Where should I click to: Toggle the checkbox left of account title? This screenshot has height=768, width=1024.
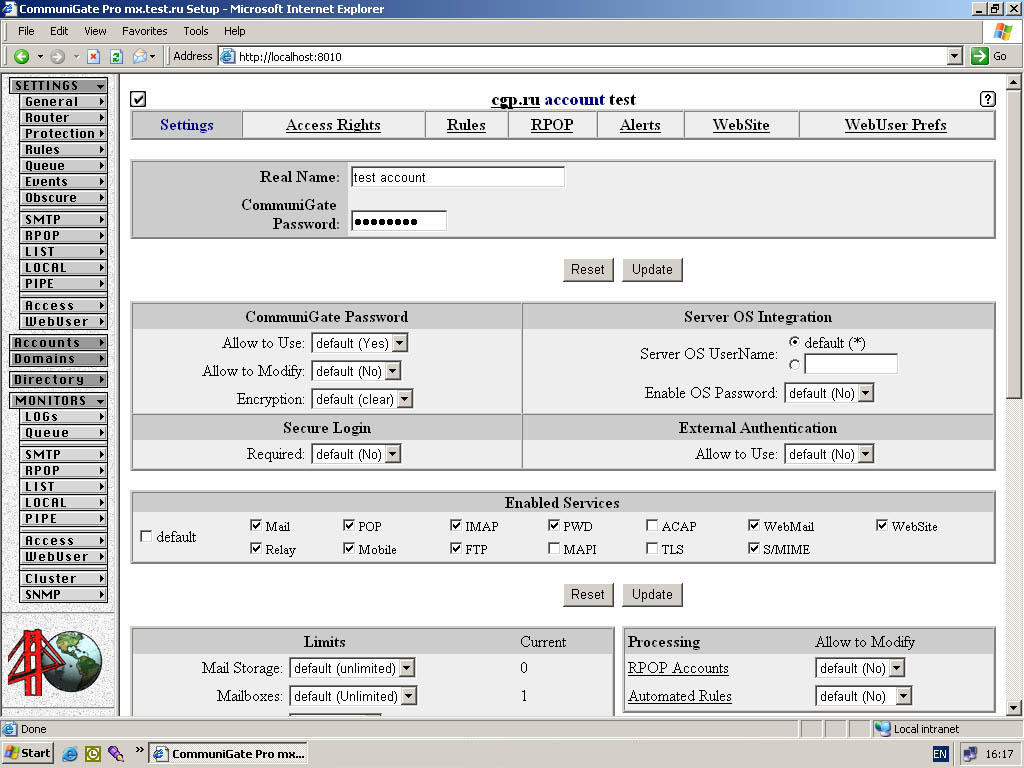(138, 99)
